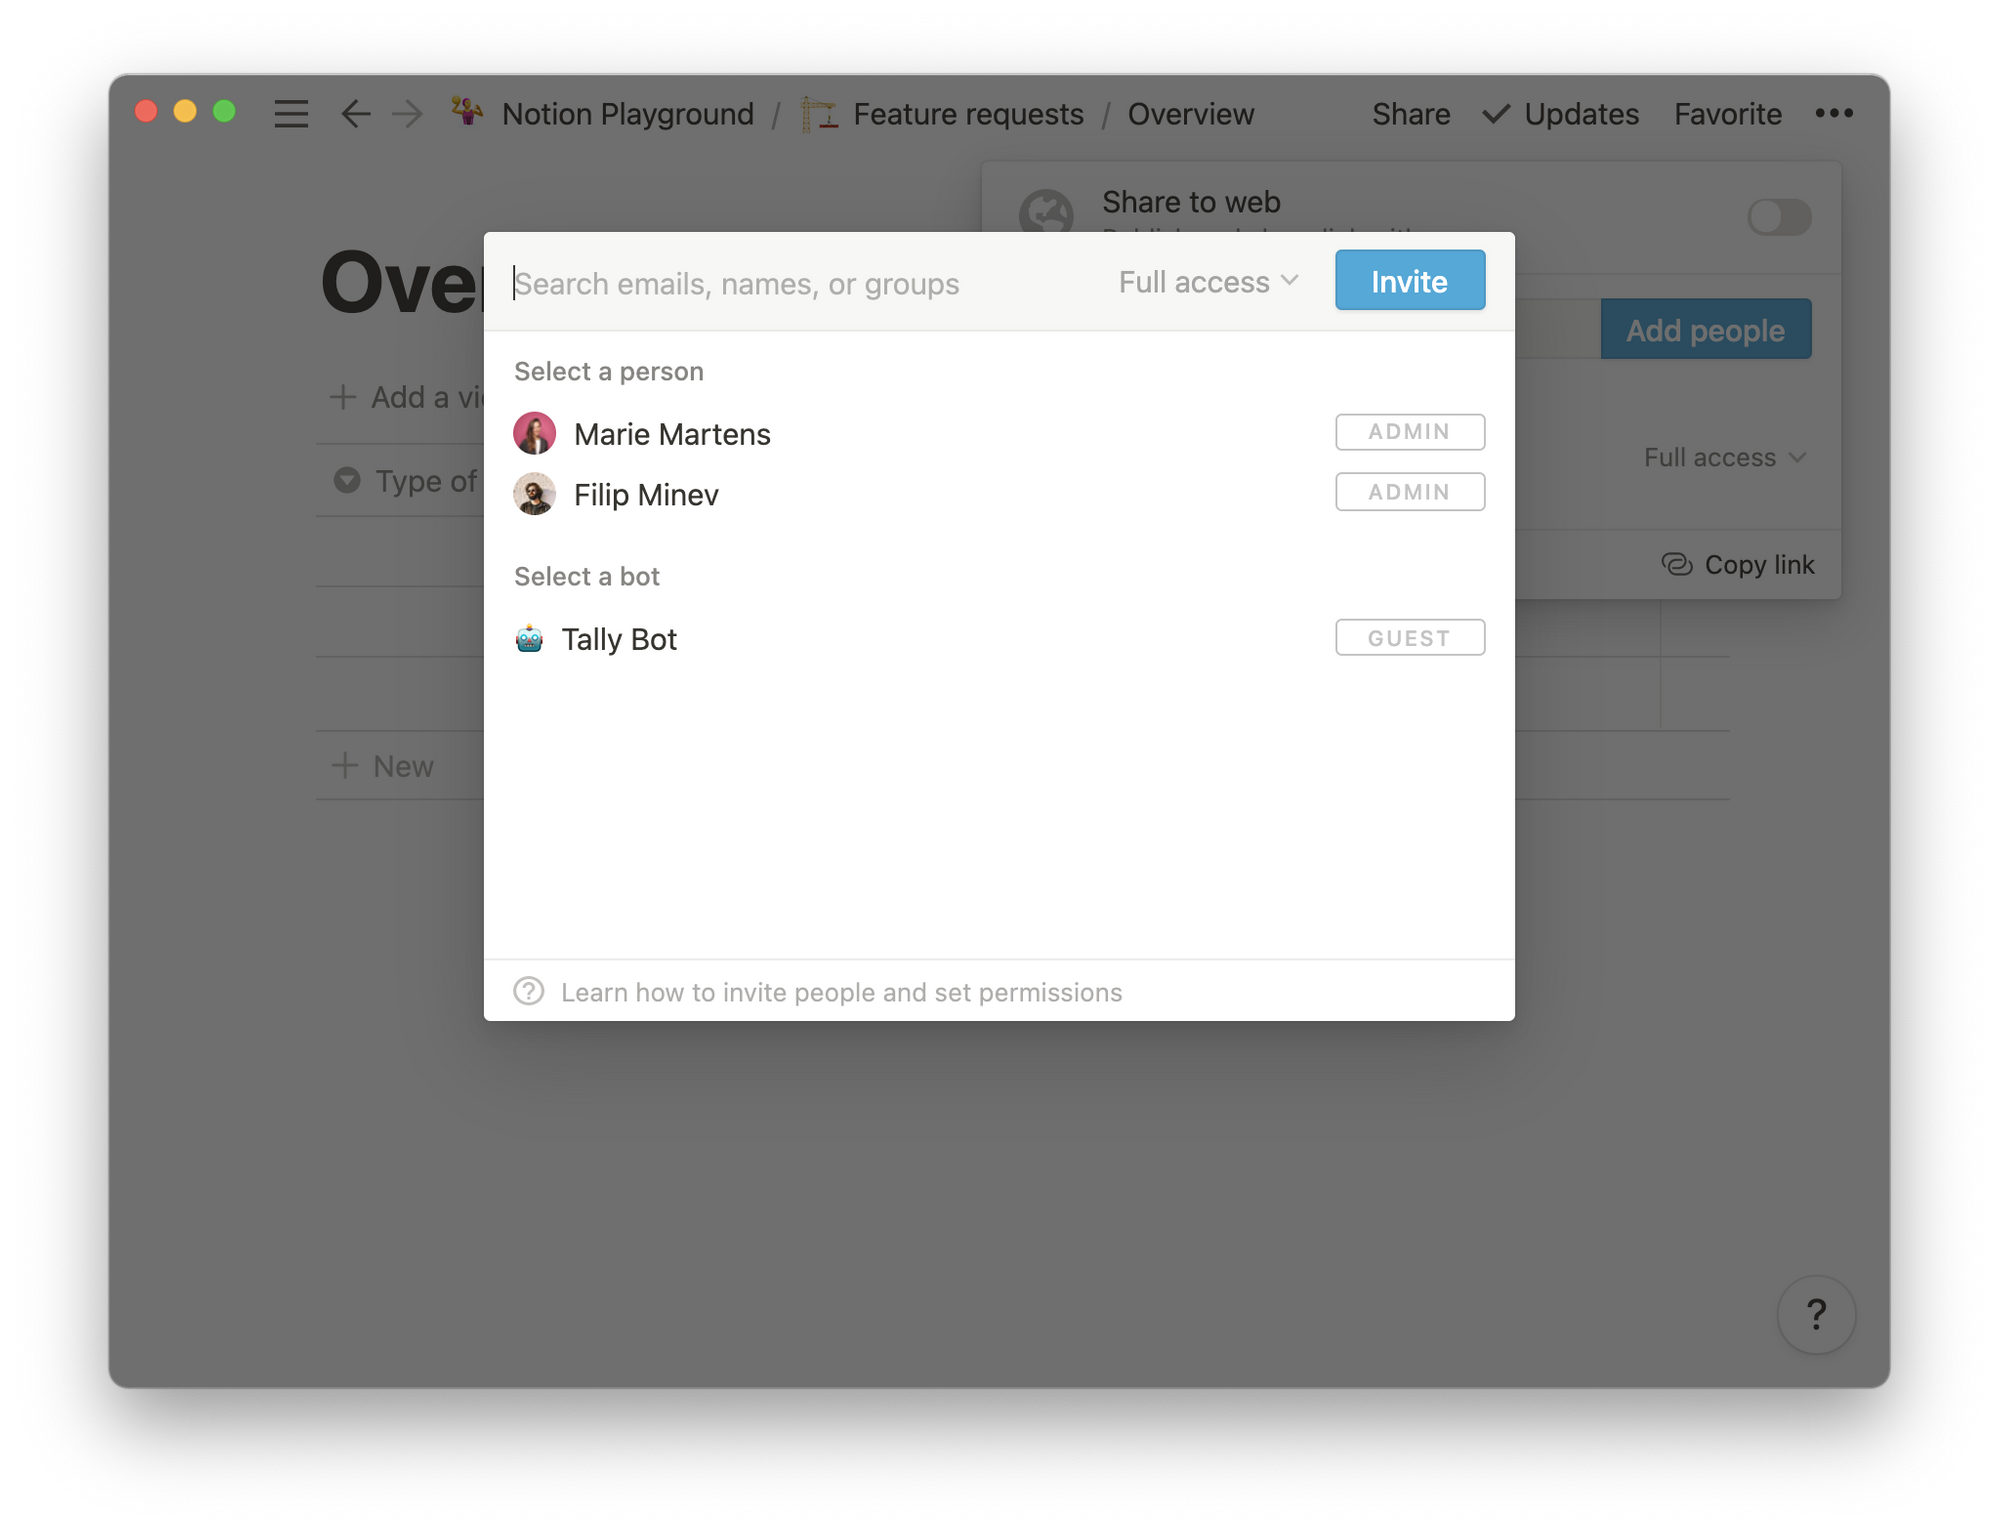This screenshot has height=1533, width=2000.
Task: Select Filip Minev from the person list
Action: pyautogui.click(x=999, y=494)
